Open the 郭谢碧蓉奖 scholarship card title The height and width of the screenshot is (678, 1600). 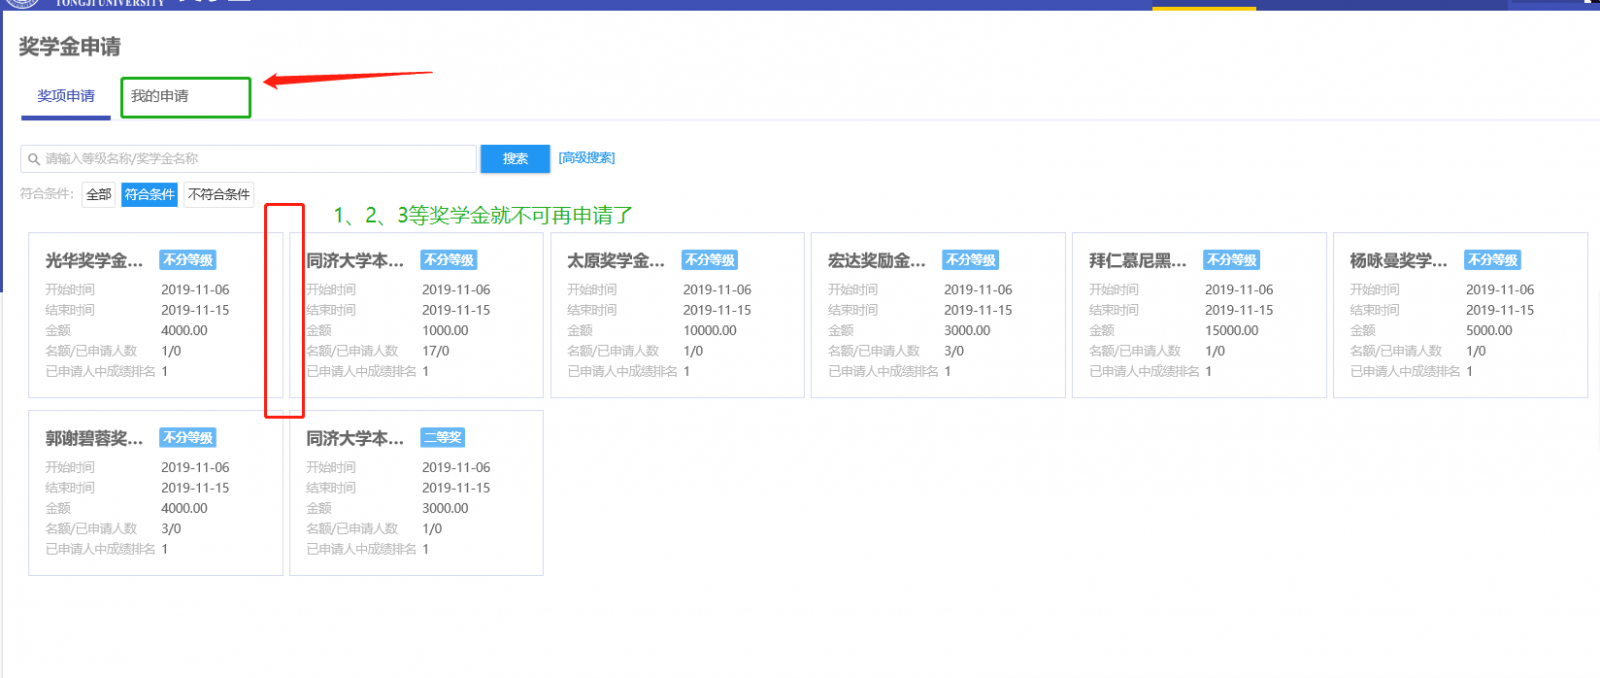[94, 439]
